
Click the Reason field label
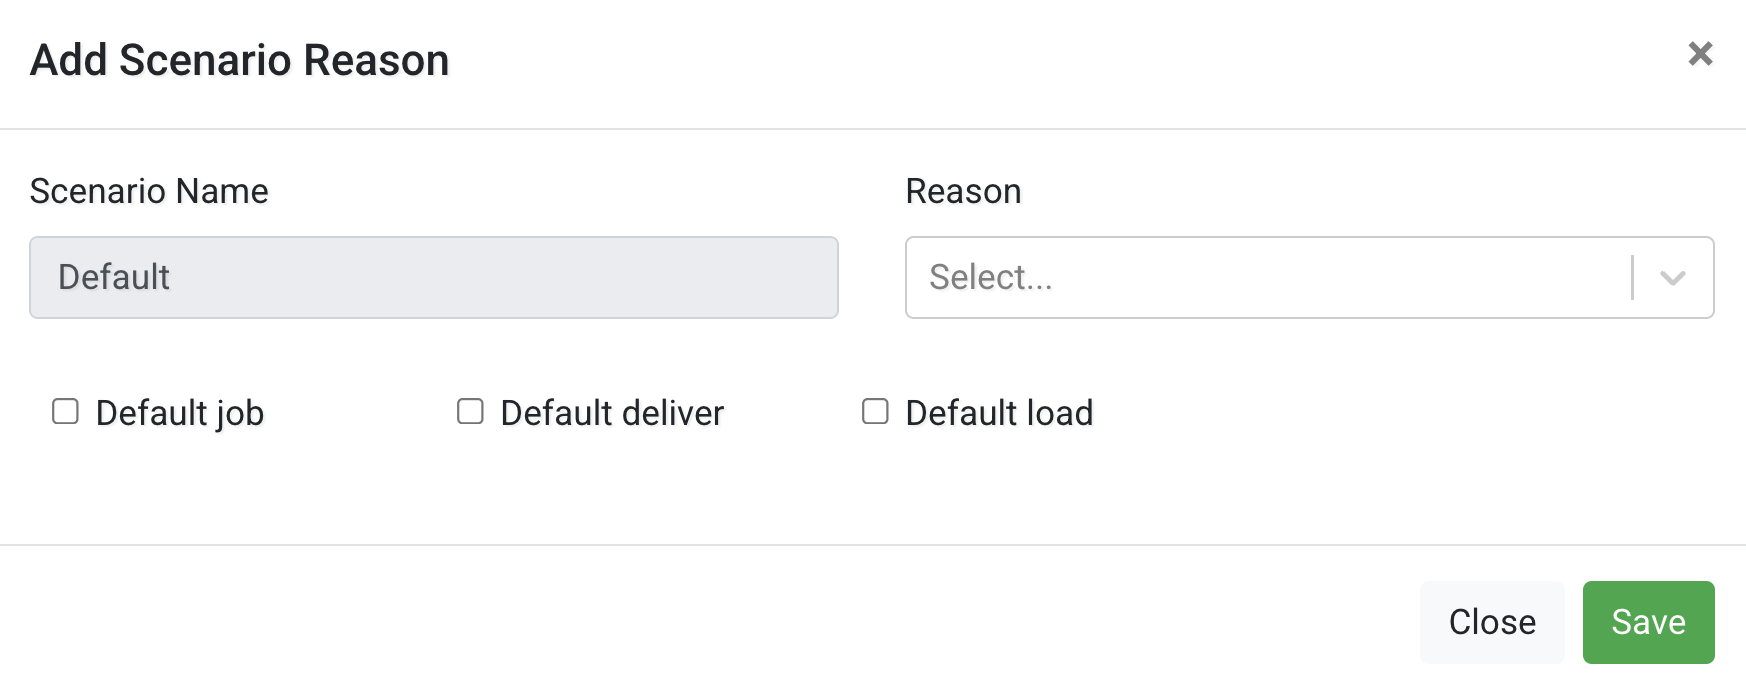[x=963, y=191]
